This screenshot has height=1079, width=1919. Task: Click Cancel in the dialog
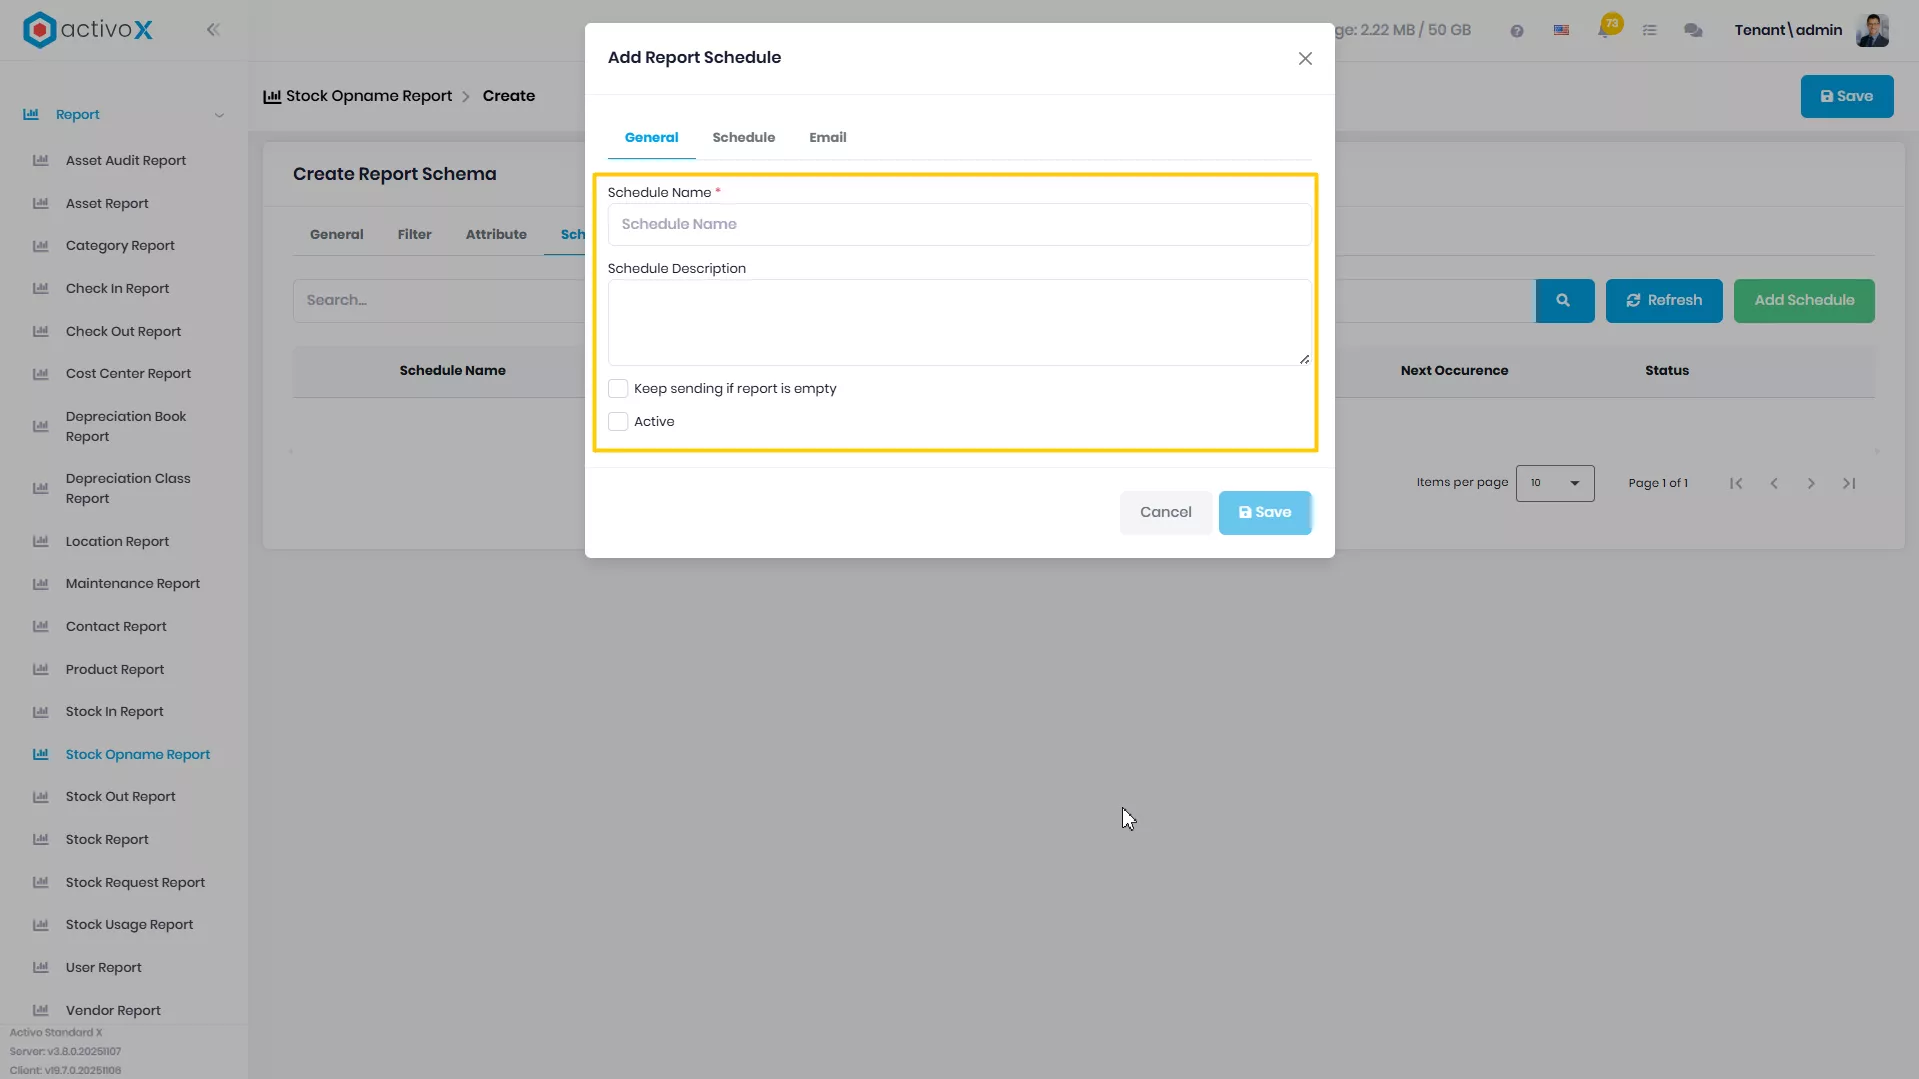[1165, 512]
